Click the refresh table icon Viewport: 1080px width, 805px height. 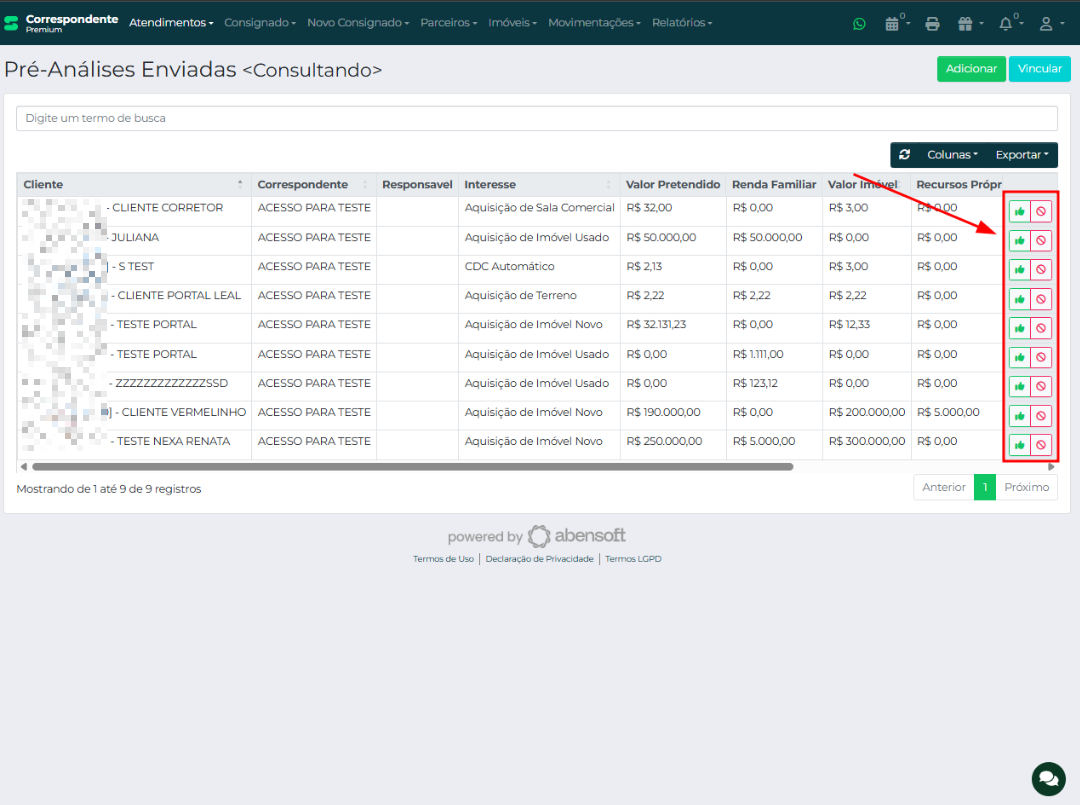point(905,155)
